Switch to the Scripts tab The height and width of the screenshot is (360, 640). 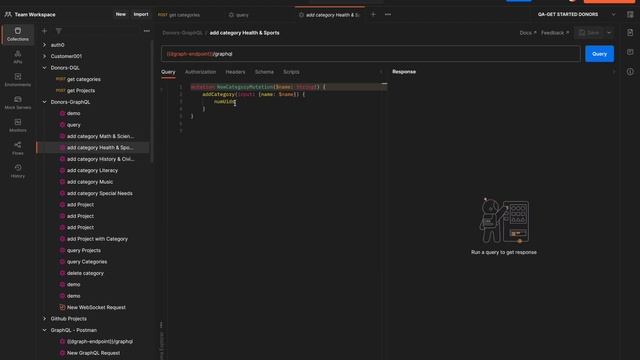point(291,72)
